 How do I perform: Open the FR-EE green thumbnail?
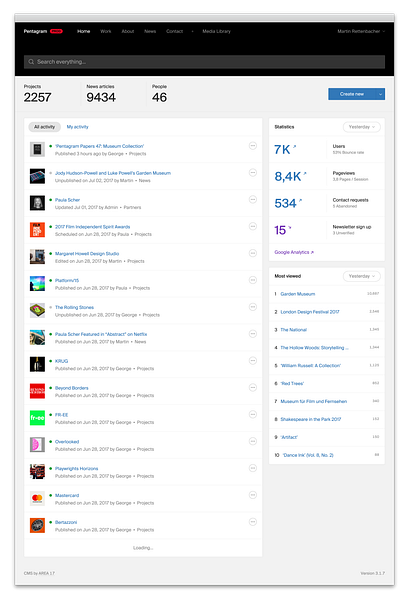tap(37, 418)
